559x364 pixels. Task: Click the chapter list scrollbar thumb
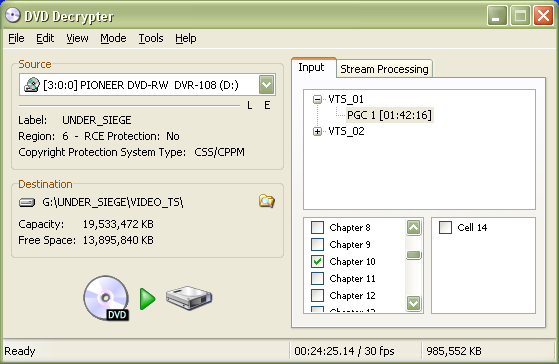coord(414,255)
